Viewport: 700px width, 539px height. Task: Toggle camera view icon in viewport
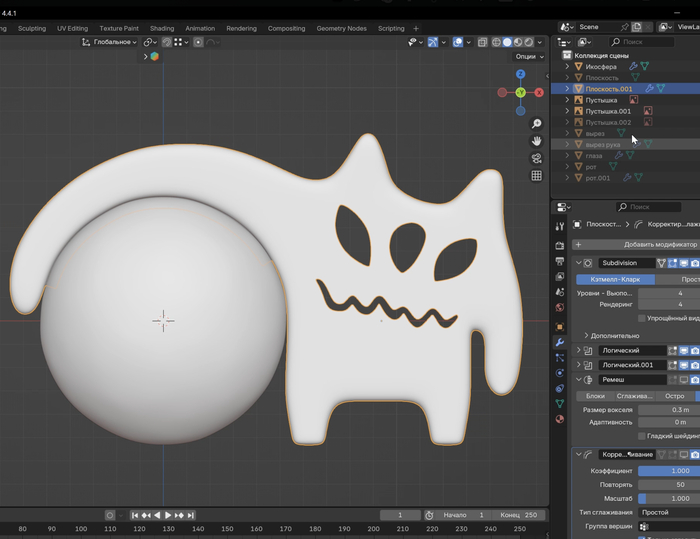[x=537, y=158]
